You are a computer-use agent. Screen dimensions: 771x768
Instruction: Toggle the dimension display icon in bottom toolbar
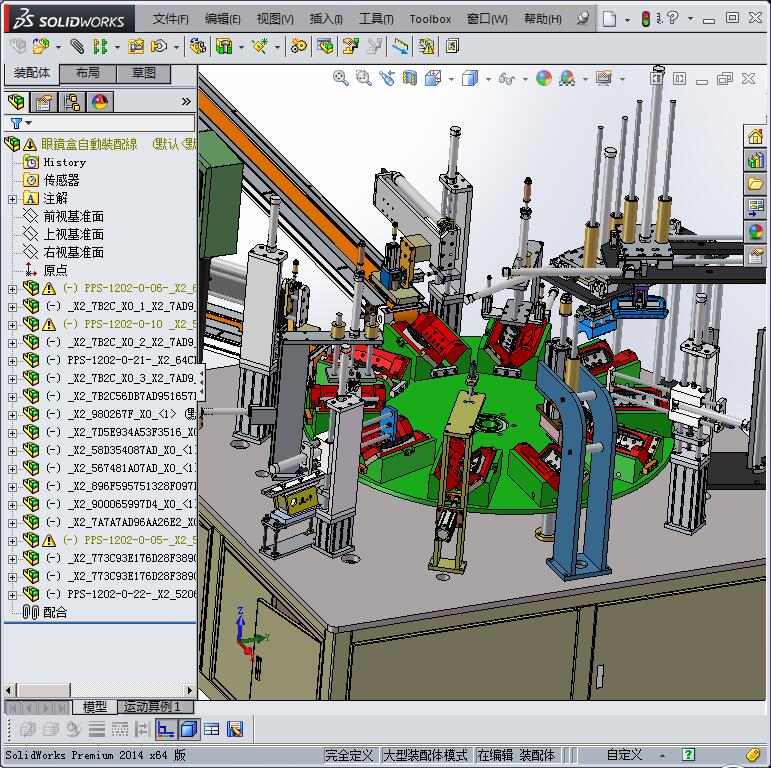point(166,729)
